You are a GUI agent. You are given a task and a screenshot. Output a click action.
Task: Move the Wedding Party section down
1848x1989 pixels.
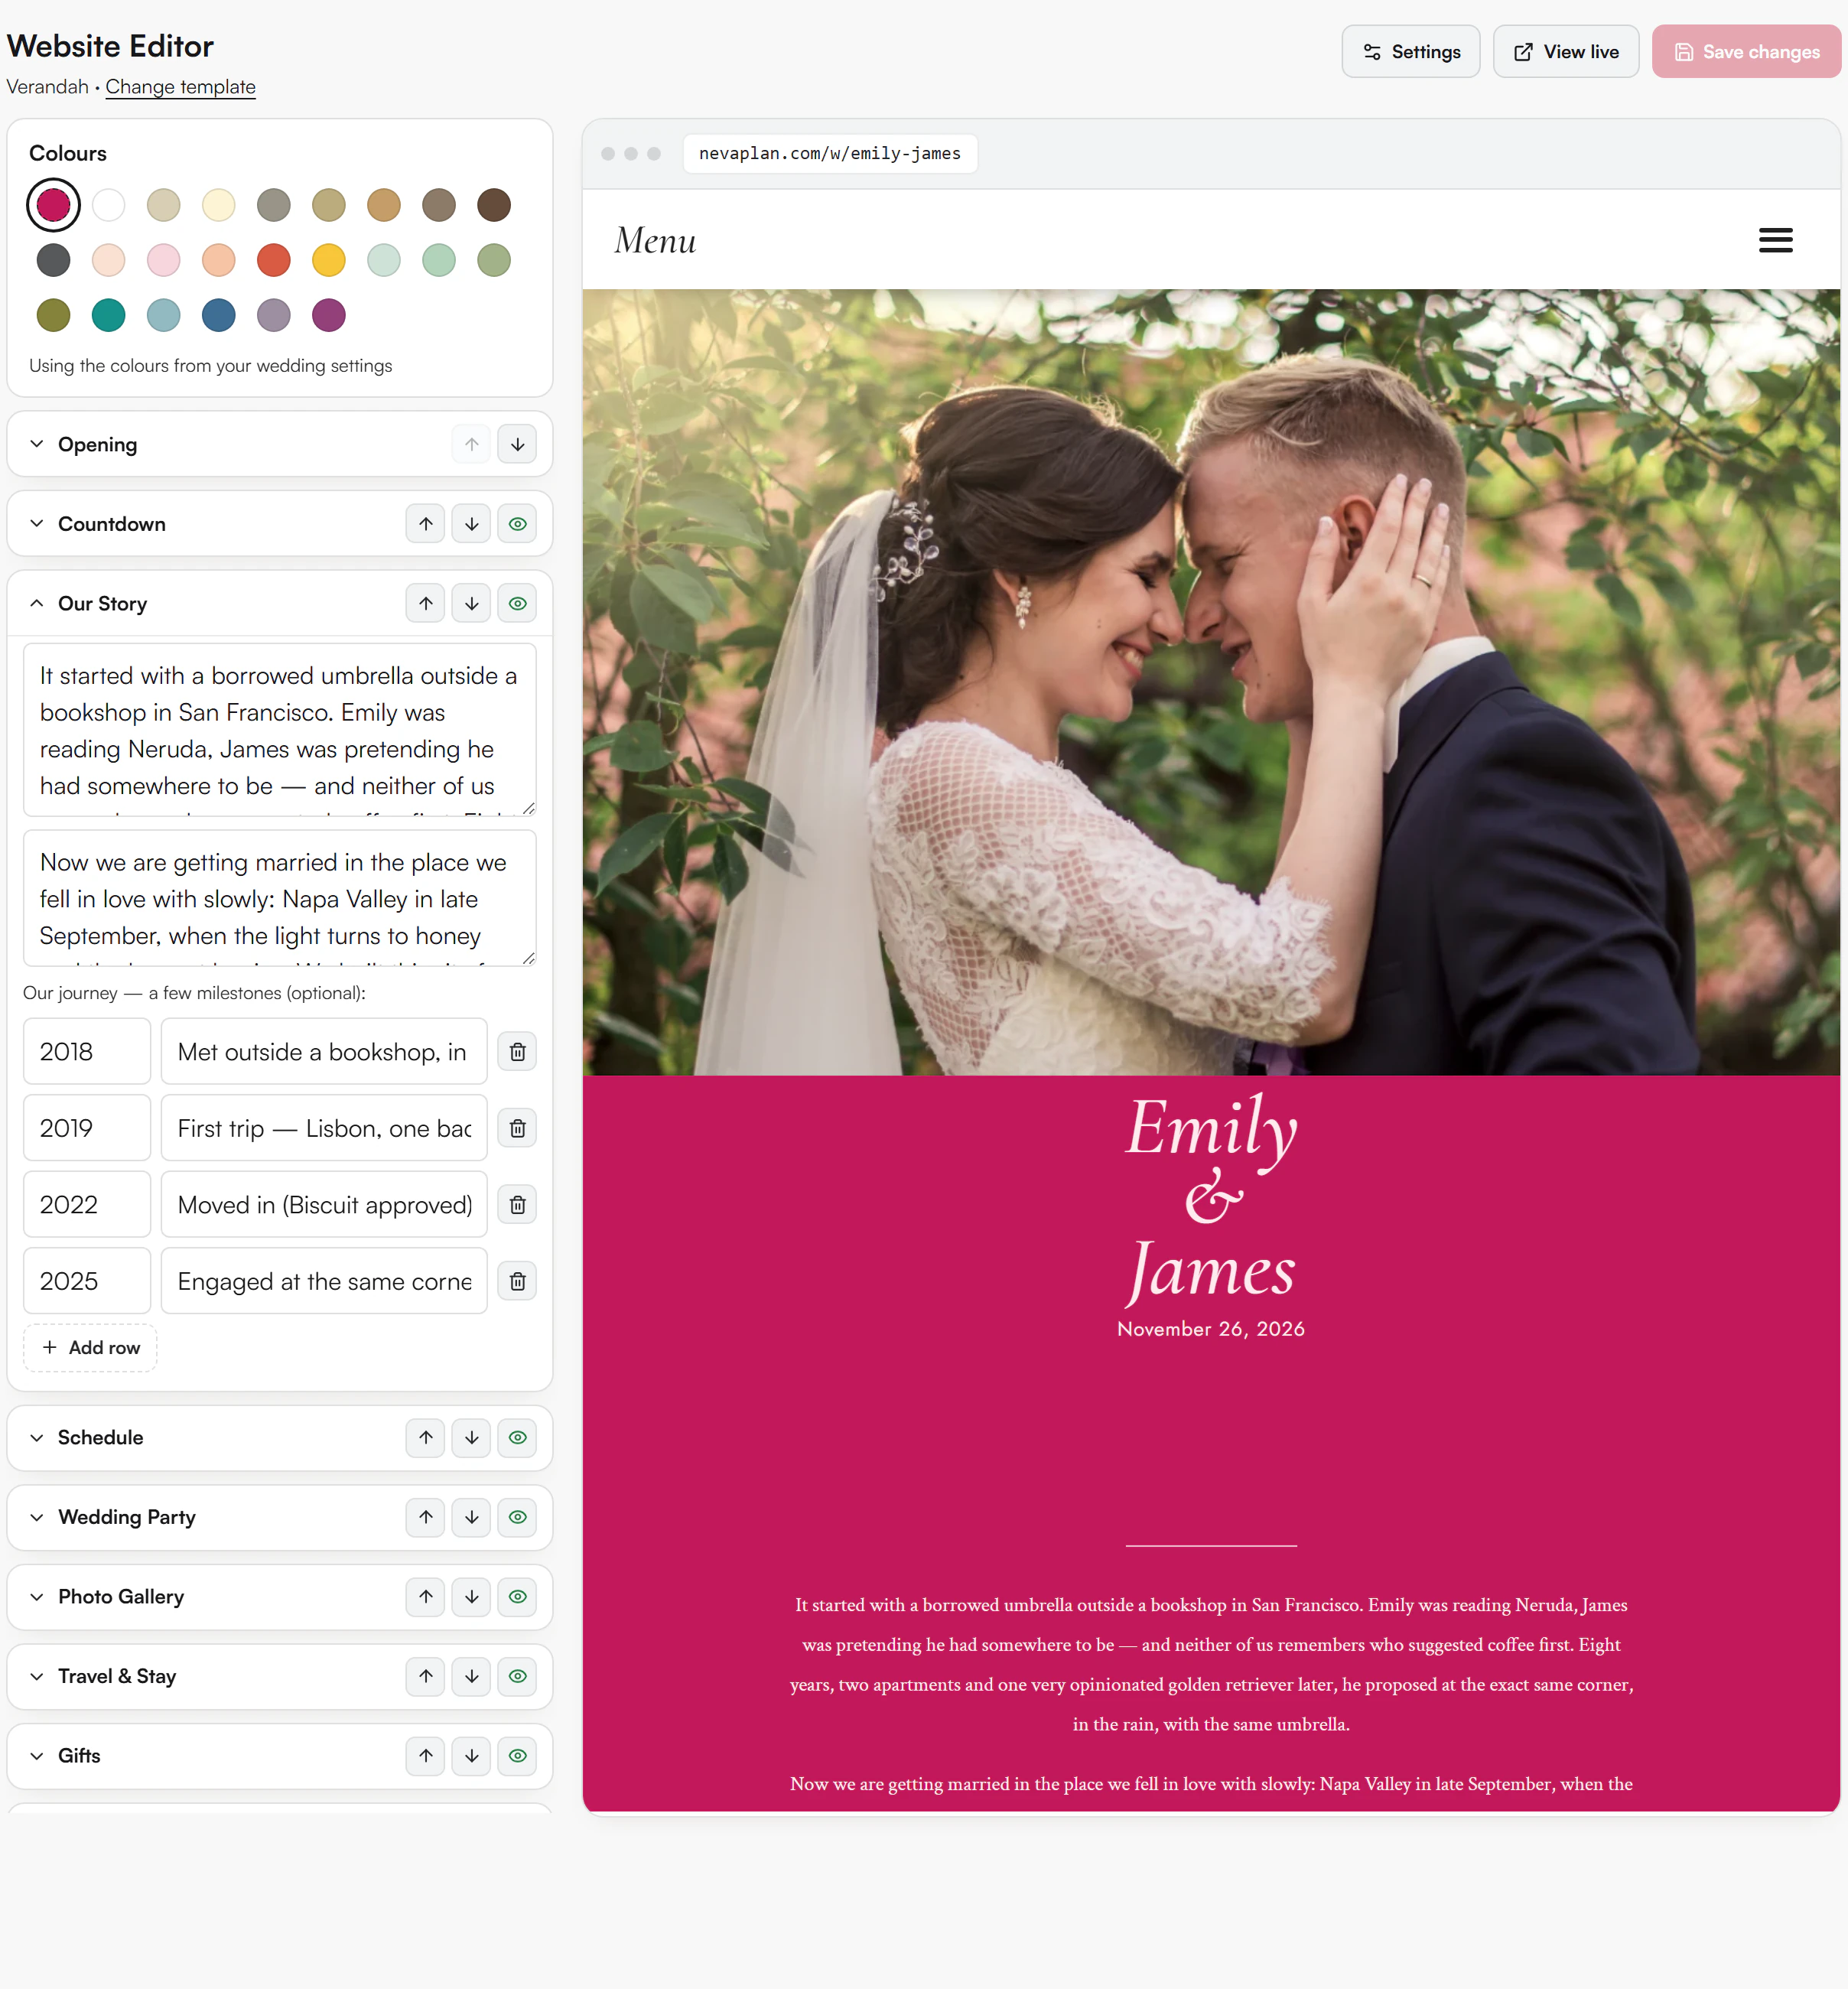point(472,1517)
